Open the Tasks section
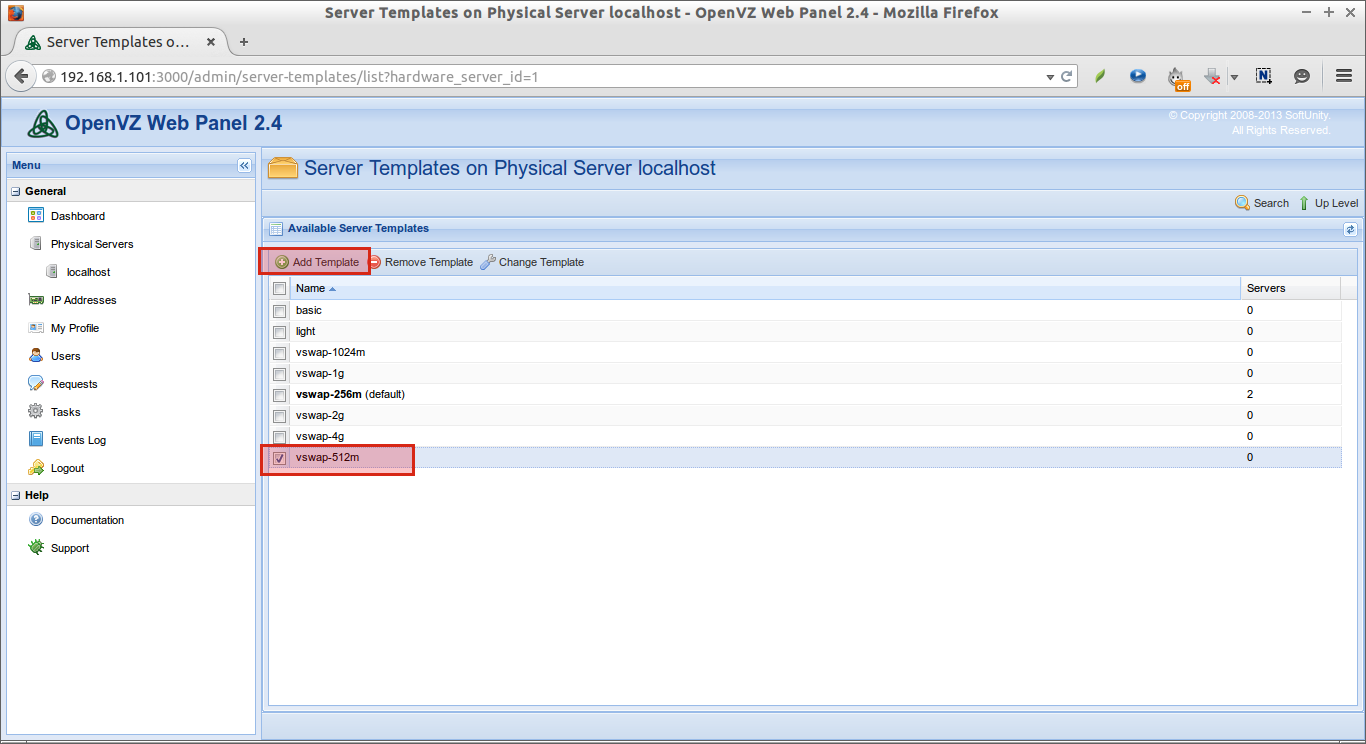 click(66, 412)
